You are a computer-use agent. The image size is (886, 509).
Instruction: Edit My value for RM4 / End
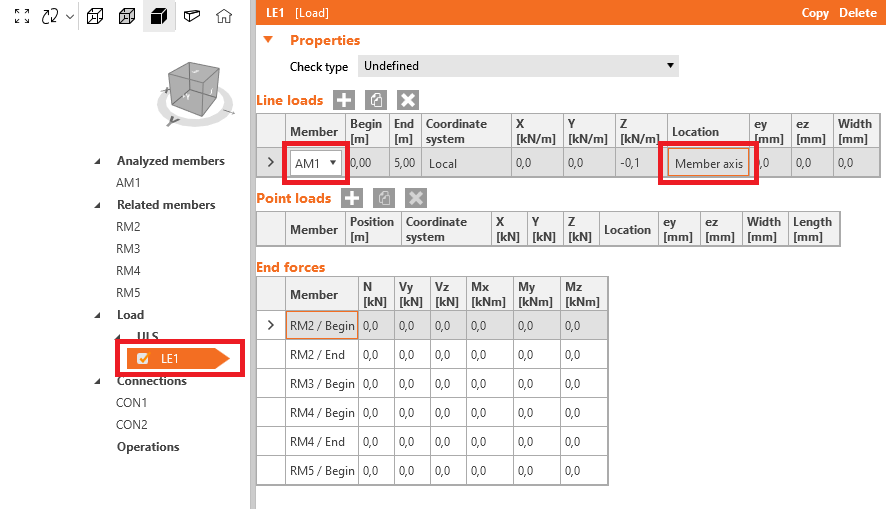536,442
